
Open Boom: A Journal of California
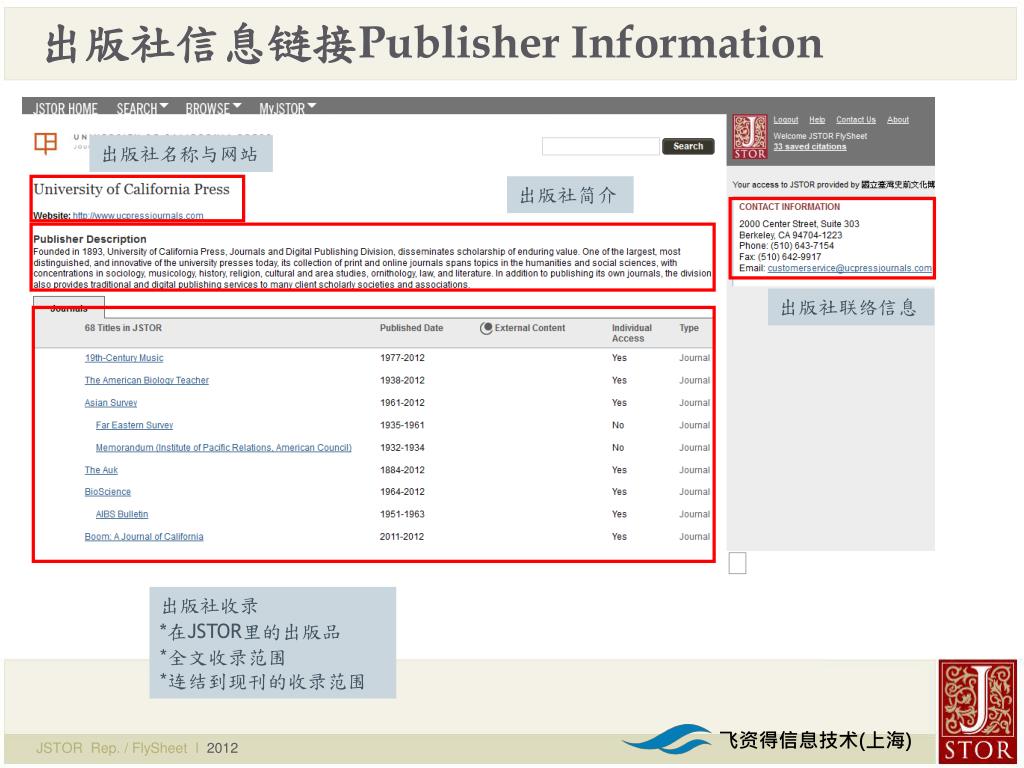click(144, 537)
